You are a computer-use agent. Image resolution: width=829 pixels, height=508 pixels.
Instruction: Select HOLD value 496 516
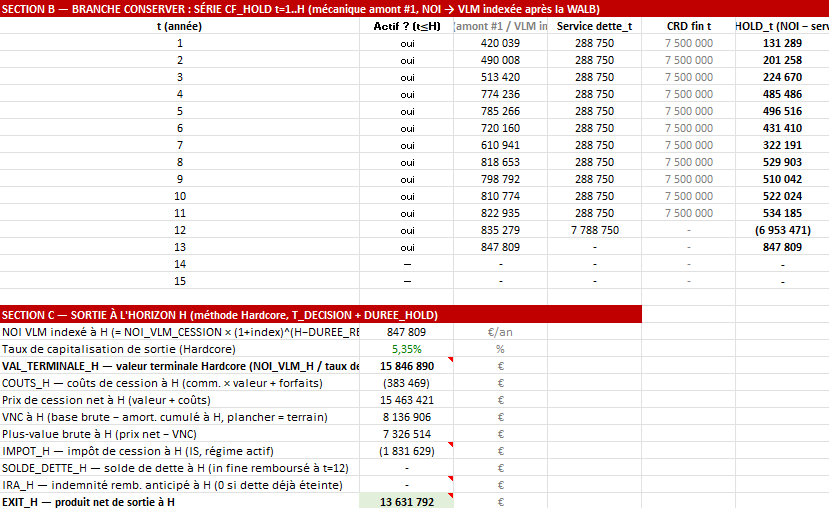(782, 111)
